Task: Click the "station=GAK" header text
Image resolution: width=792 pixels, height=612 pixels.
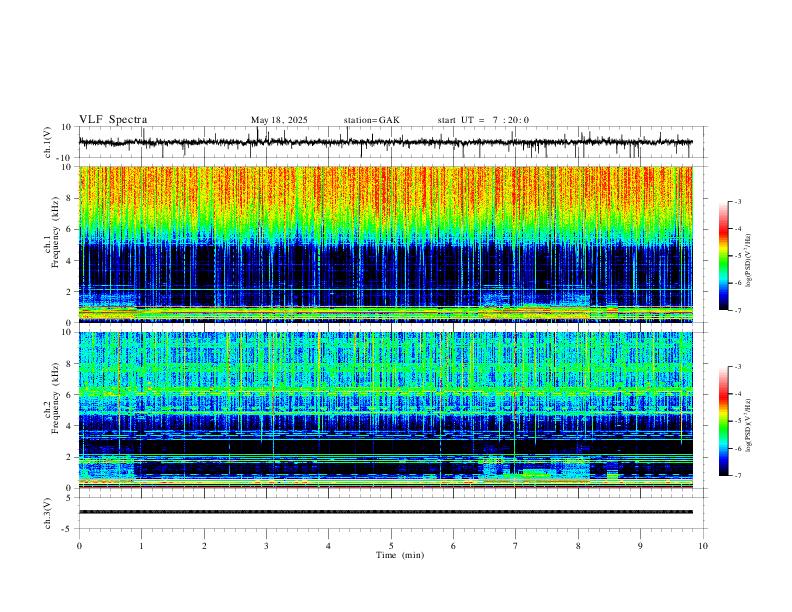Action: [371, 120]
